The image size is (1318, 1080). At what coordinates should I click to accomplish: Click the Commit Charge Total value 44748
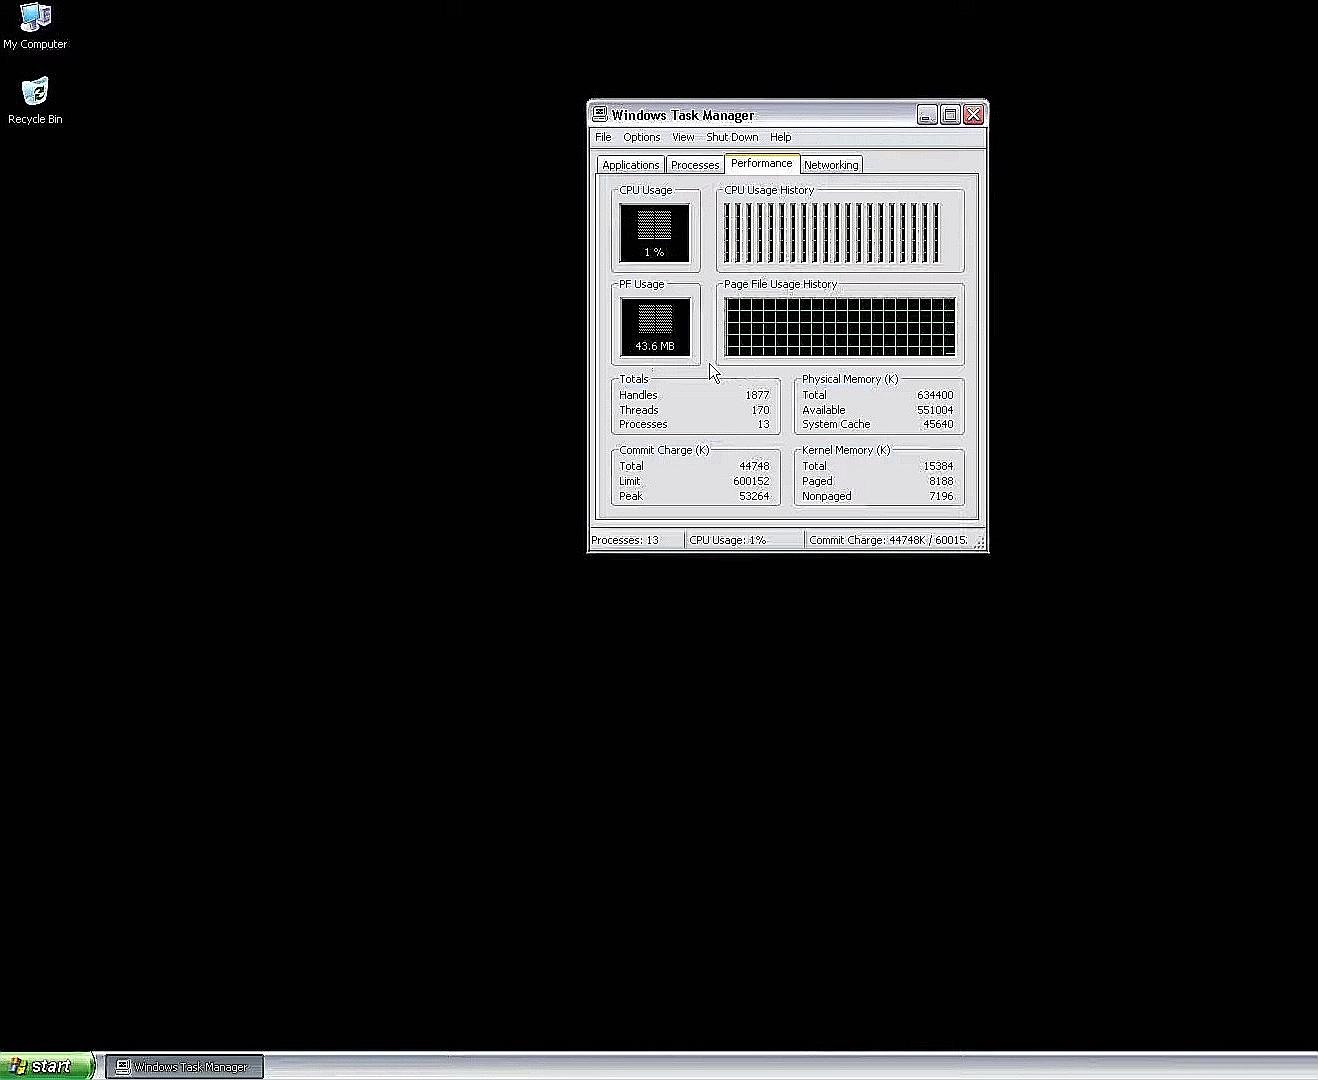(x=754, y=466)
